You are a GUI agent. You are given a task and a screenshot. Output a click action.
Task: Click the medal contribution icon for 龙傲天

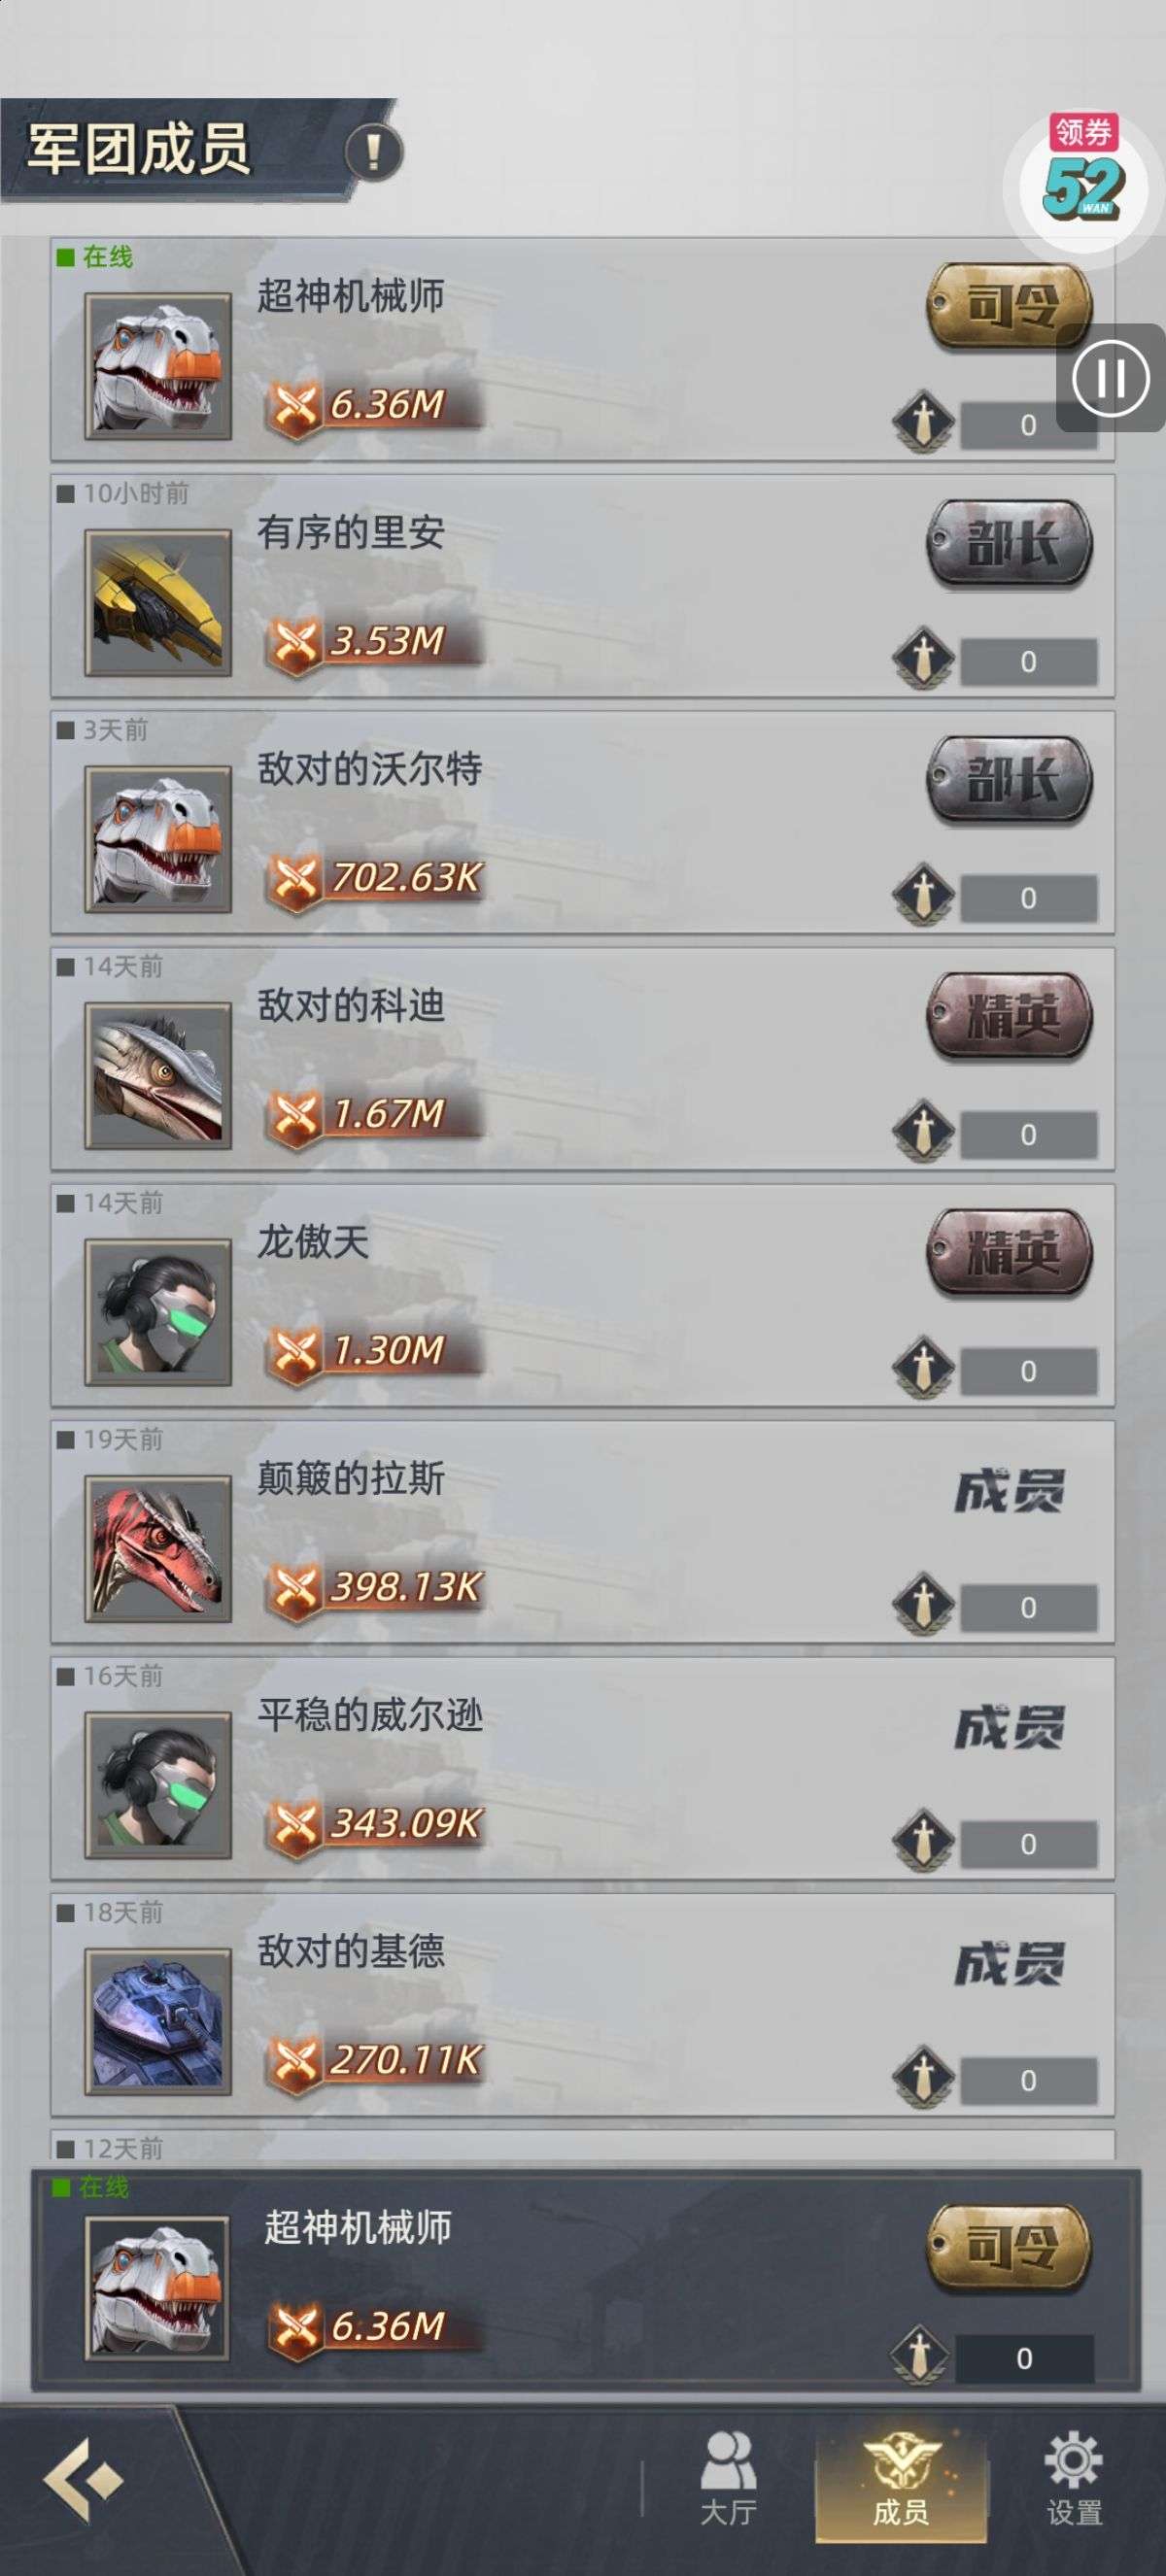pyautogui.click(x=923, y=1367)
